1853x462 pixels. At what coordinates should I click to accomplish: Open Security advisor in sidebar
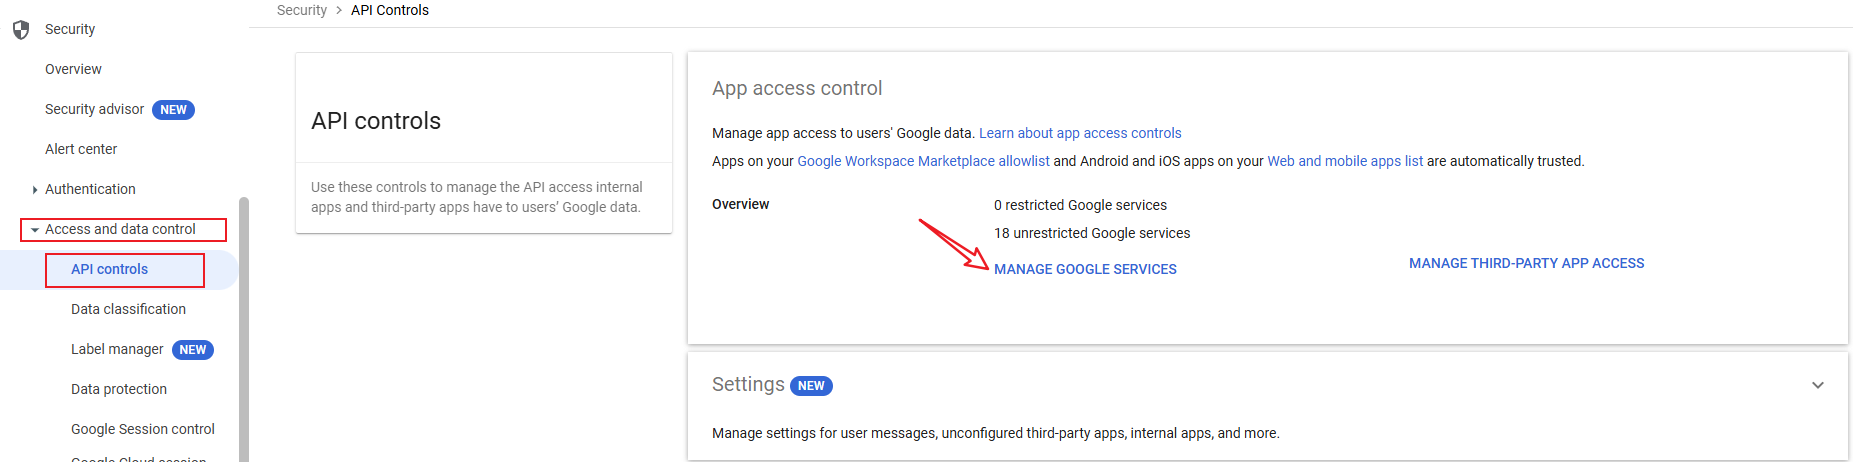(x=94, y=109)
